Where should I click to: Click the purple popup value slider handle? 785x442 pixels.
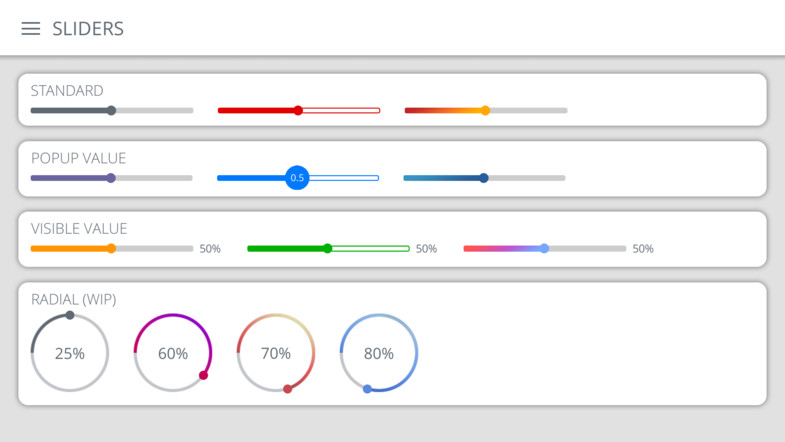[111, 178]
